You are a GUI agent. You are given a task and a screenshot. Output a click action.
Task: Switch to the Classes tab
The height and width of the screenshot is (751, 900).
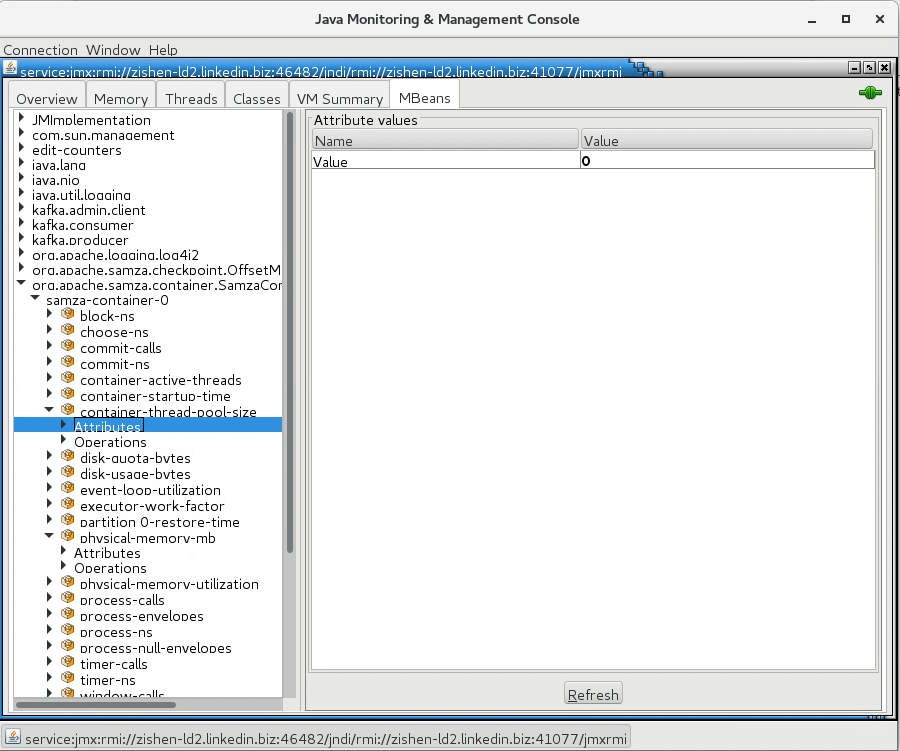tap(257, 99)
